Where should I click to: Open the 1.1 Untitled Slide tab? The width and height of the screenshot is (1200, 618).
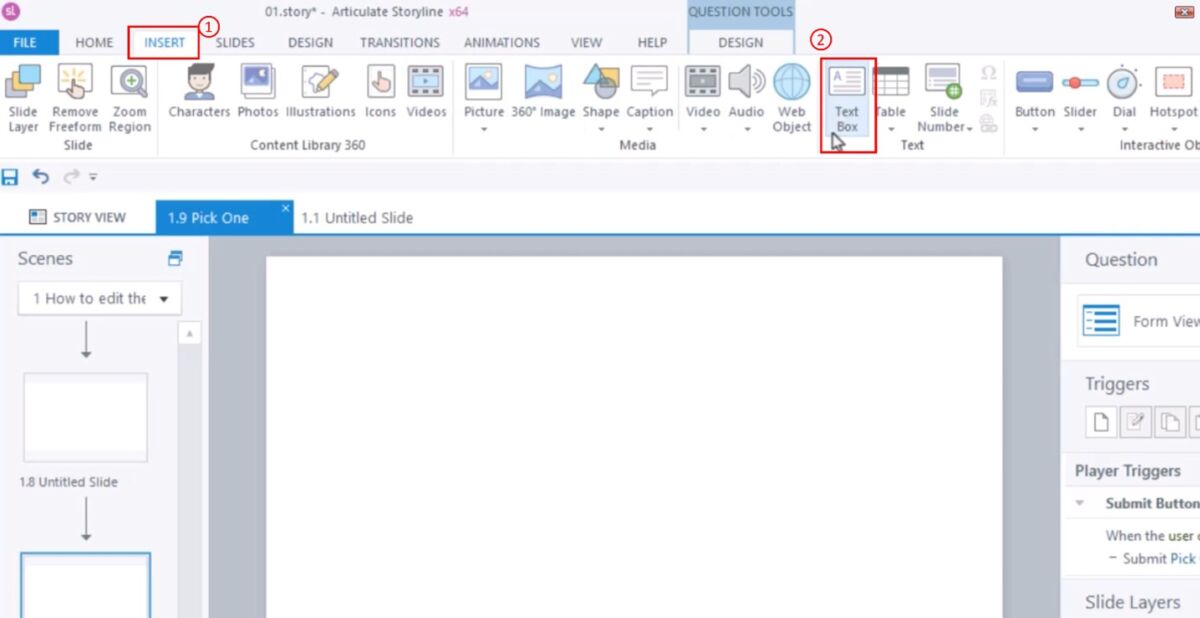click(x=357, y=218)
